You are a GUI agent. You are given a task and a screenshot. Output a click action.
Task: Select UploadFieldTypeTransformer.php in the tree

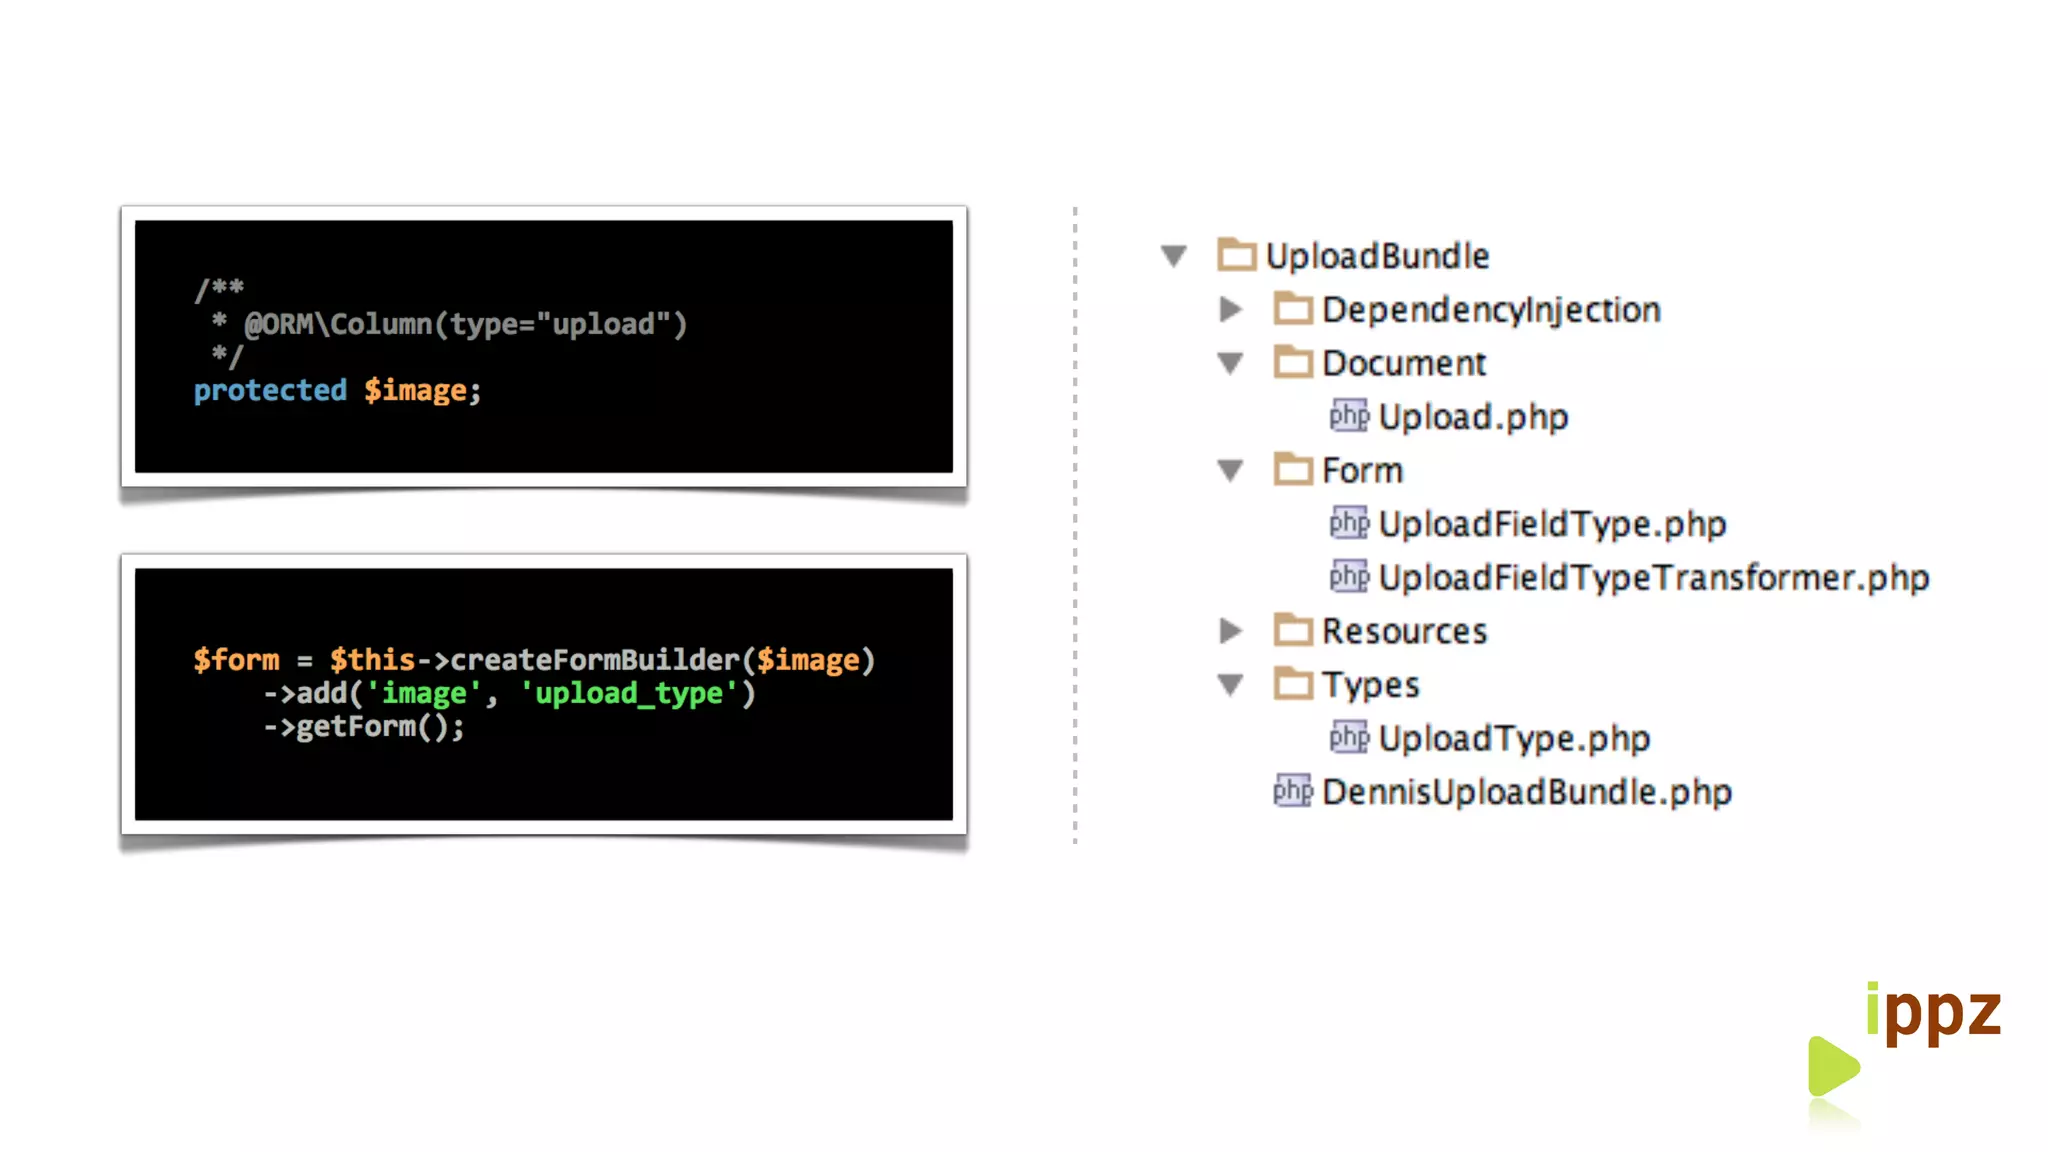[1653, 578]
